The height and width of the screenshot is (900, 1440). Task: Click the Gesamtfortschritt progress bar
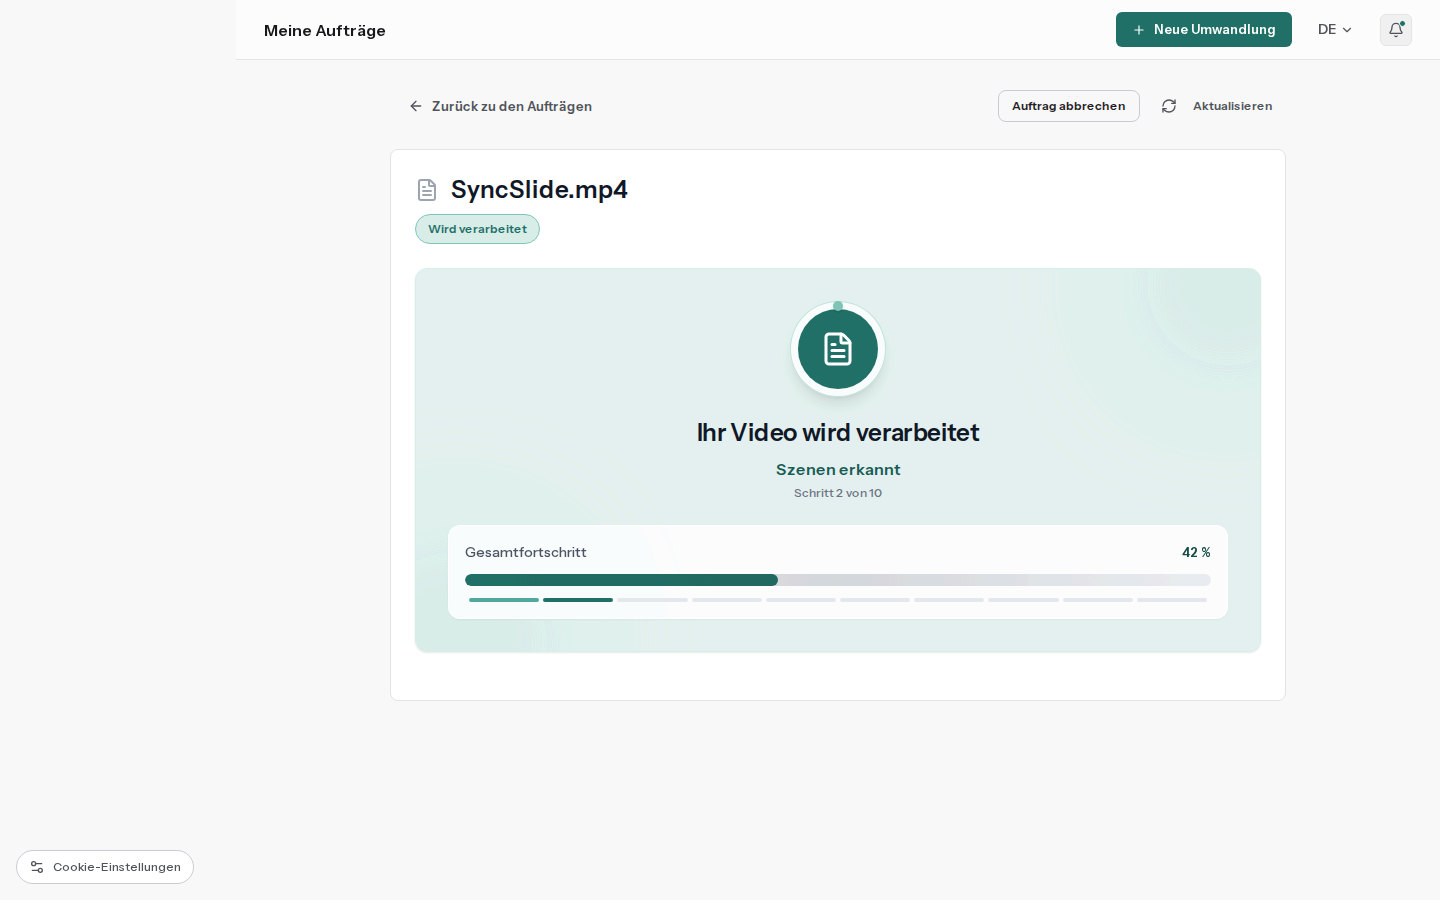pyautogui.click(x=838, y=580)
